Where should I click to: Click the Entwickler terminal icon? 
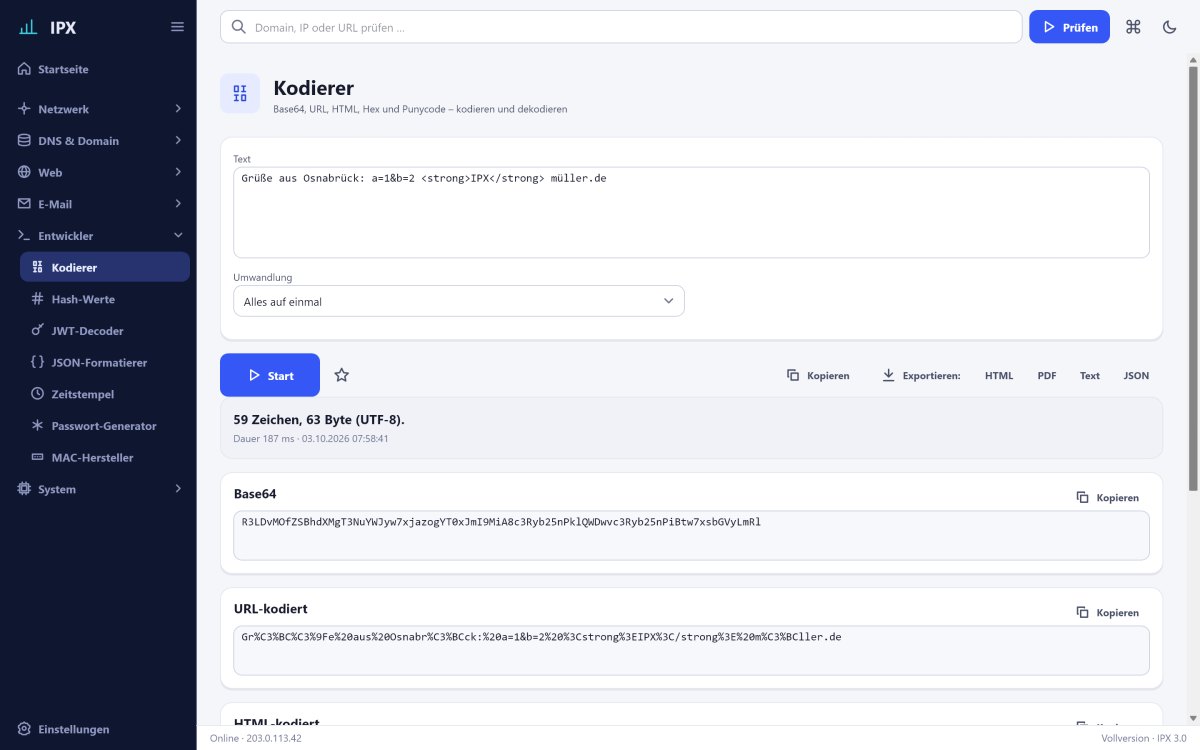coord(24,236)
